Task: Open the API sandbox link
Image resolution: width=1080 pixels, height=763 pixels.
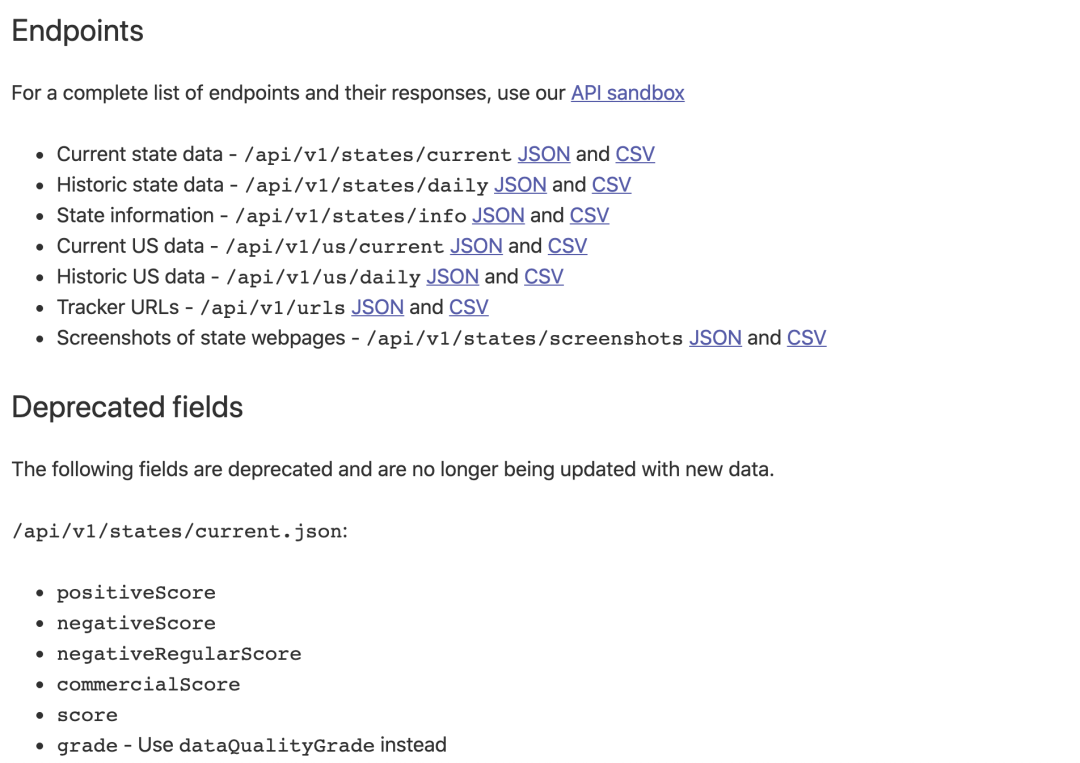Action: tap(627, 93)
